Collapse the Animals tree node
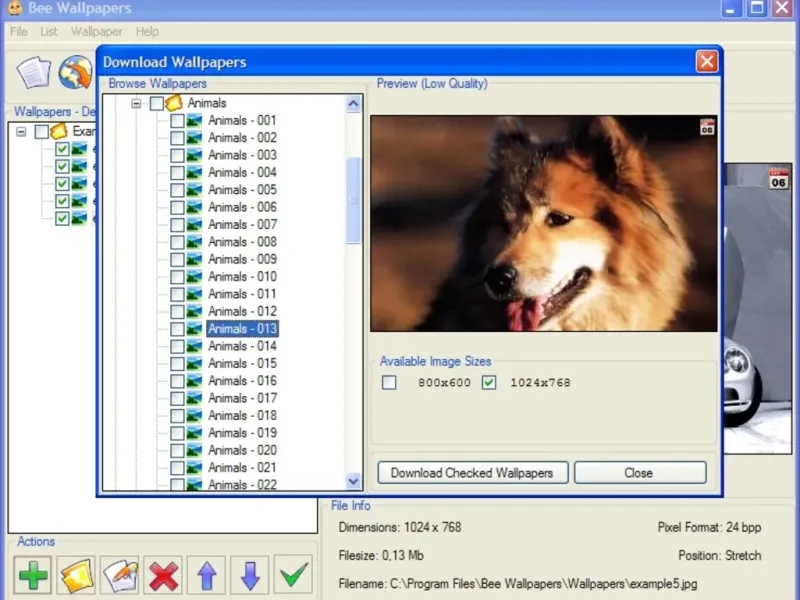This screenshot has height=600, width=800. [136, 104]
